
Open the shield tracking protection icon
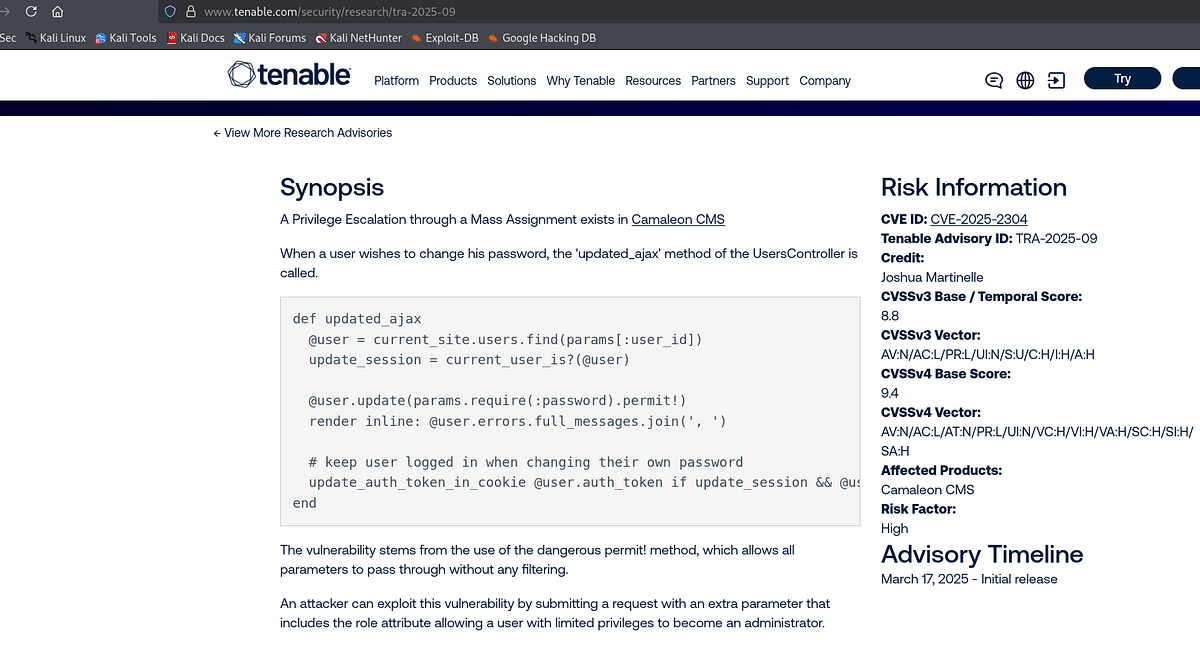click(x=170, y=12)
